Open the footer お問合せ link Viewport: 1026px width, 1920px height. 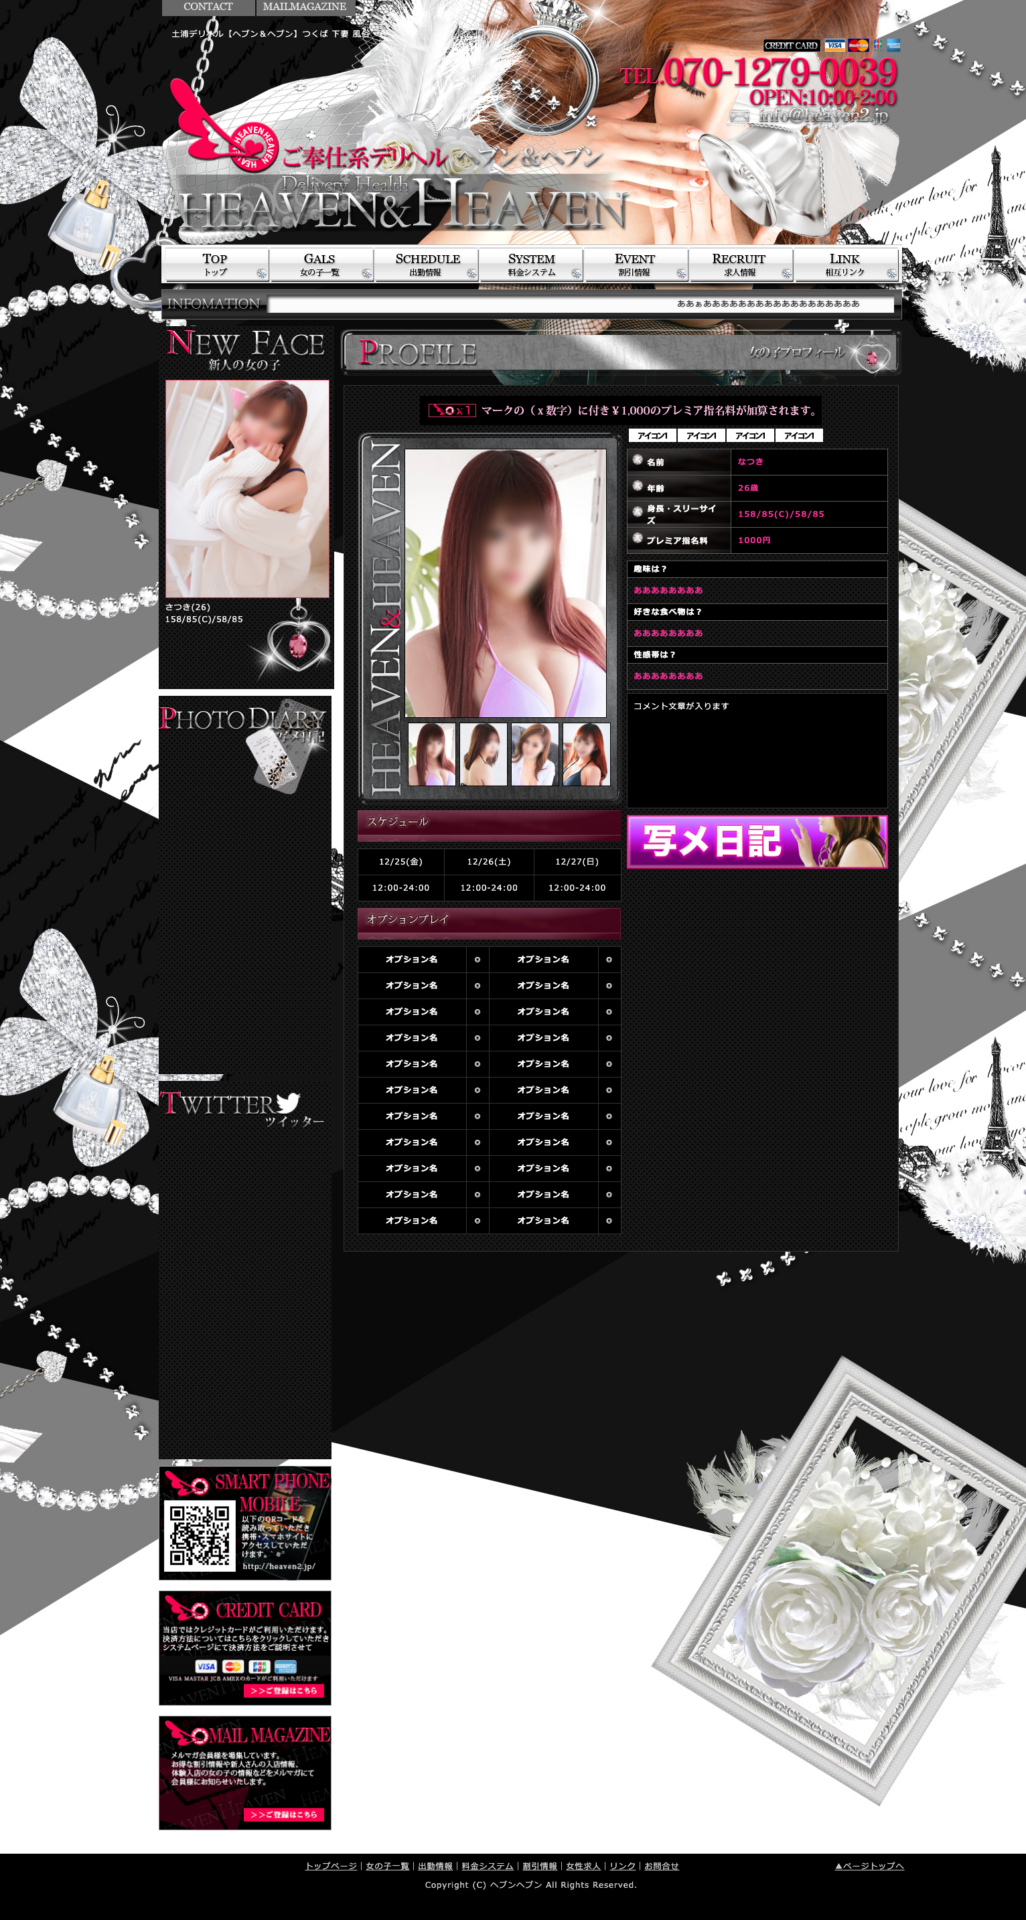[662, 1866]
